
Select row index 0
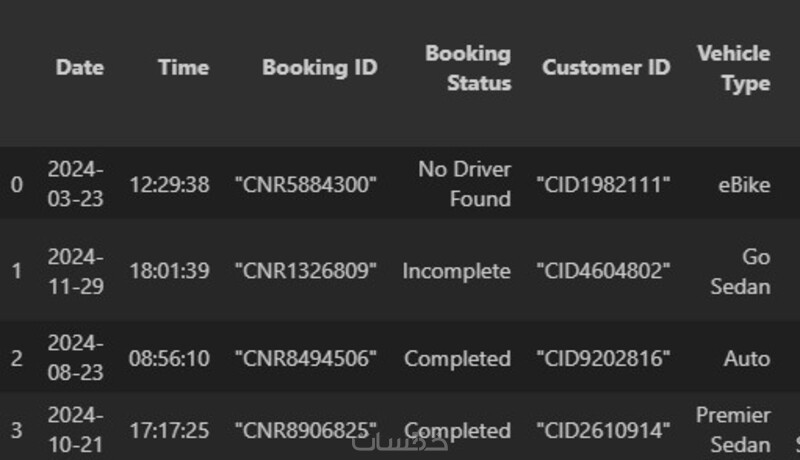pos(16,184)
